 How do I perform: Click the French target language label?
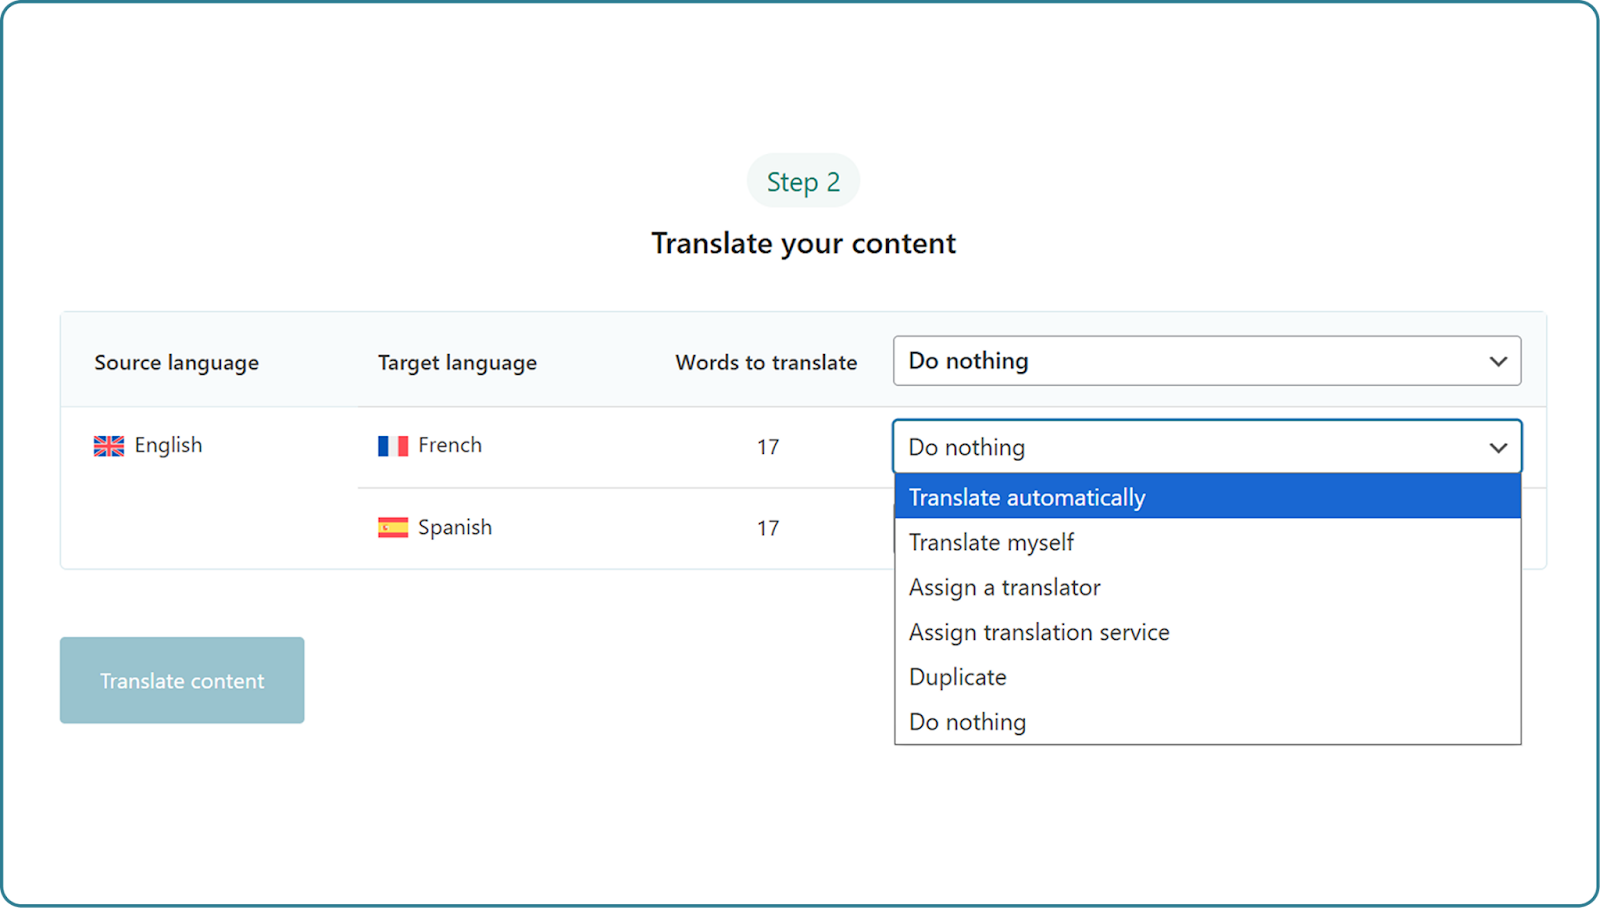tap(450, 445)
